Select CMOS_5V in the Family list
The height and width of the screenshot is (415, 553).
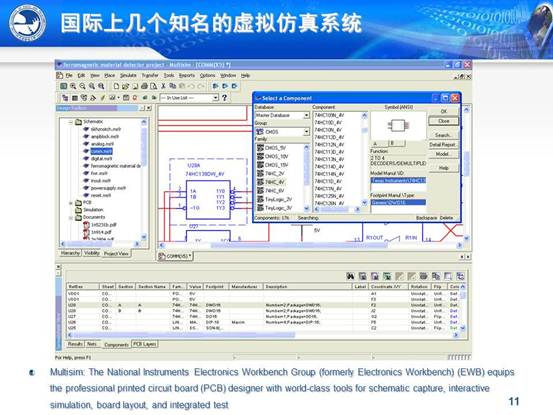point(272,148)
